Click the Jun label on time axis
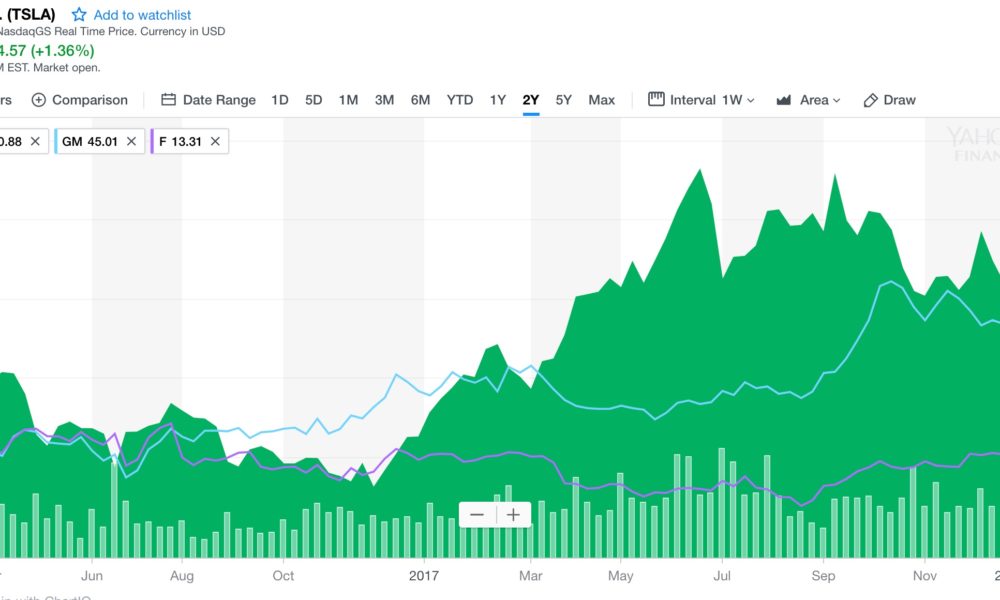Screen dimensions: 1000x600 point(92,576)
